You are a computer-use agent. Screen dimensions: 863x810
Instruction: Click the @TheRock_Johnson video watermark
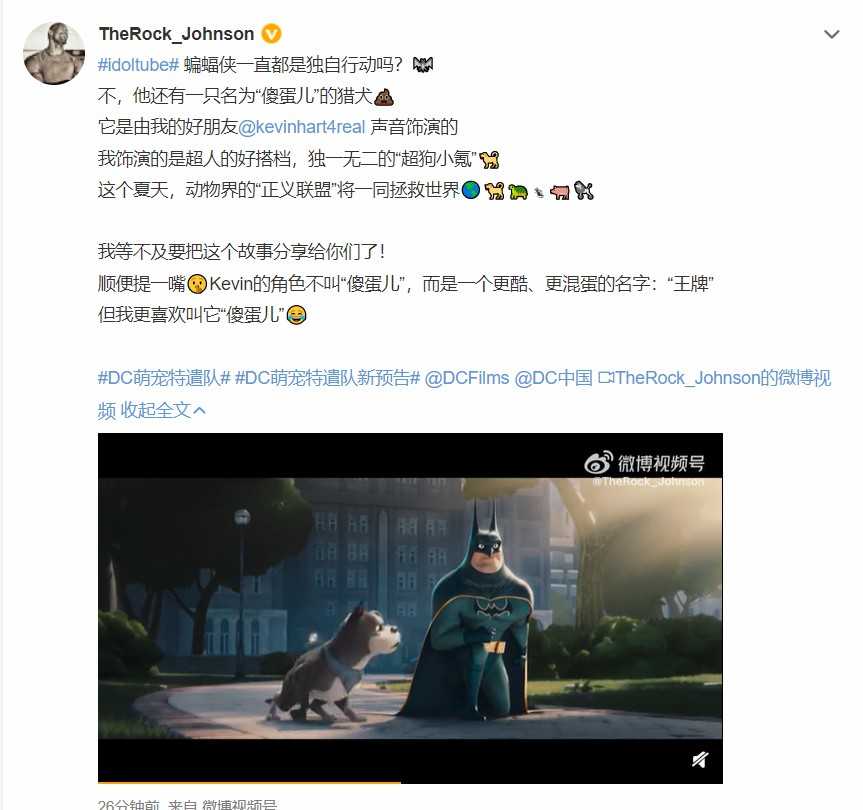click(x=648, y=482)
